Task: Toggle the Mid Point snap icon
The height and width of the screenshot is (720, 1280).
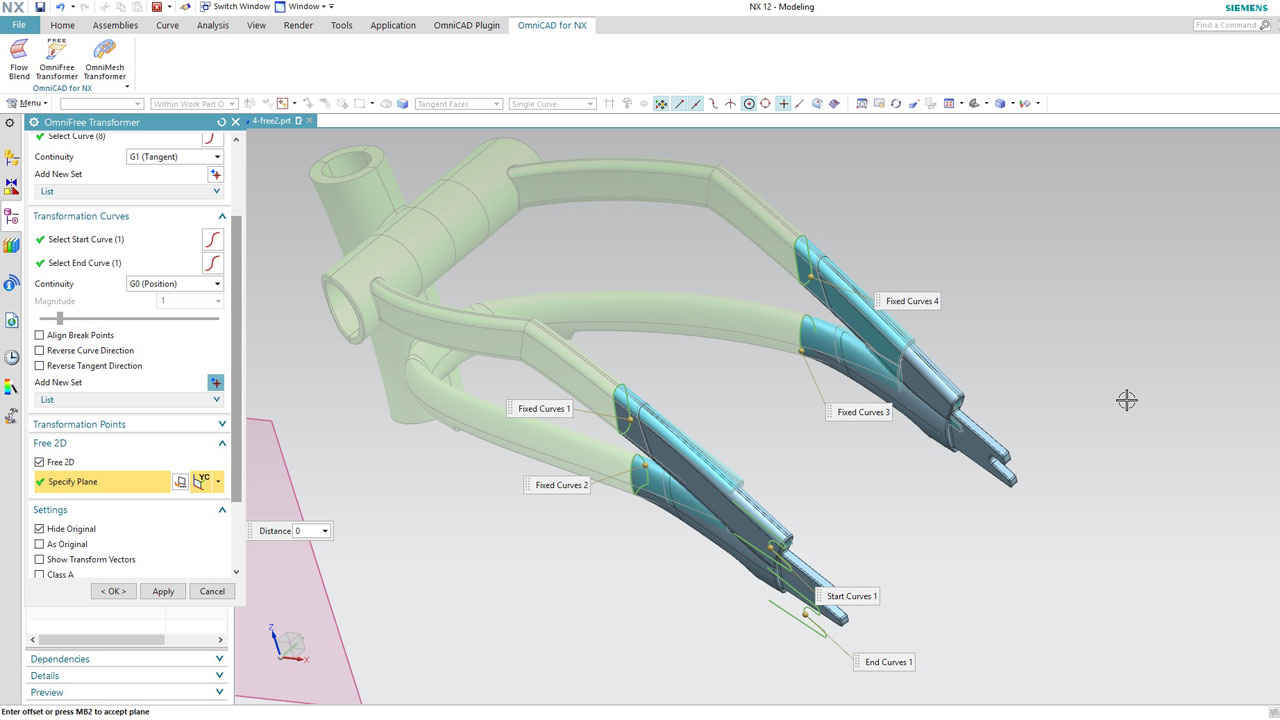Action: 696,104
